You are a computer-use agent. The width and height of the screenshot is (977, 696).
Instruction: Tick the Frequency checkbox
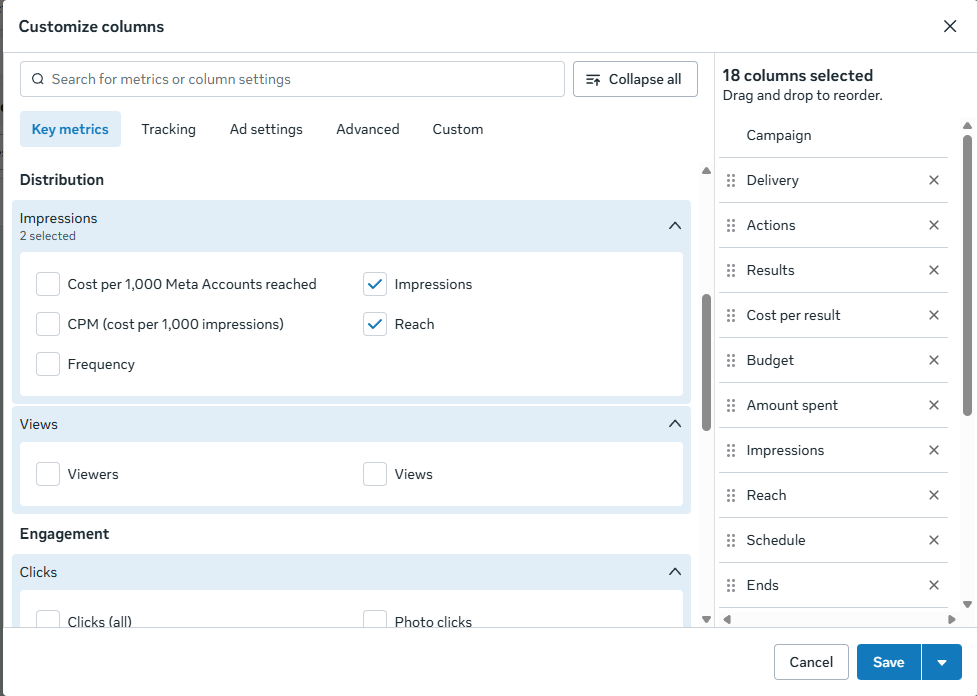48,364
